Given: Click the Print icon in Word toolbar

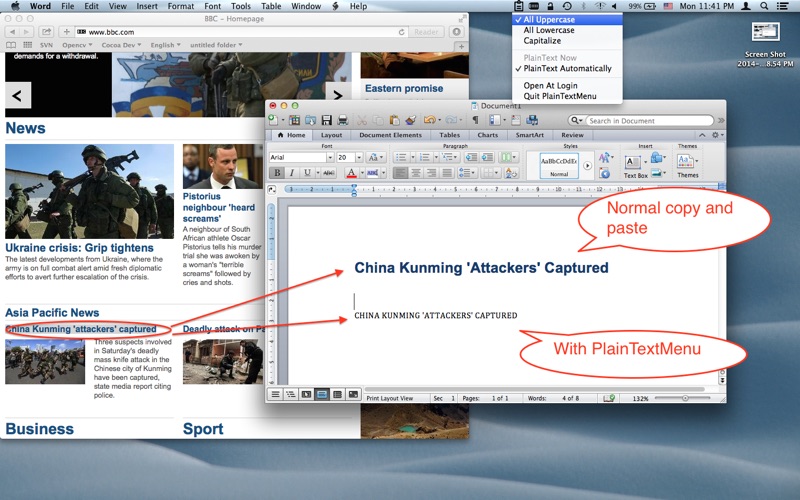Looking at the screenshot, I should [342, 120].
